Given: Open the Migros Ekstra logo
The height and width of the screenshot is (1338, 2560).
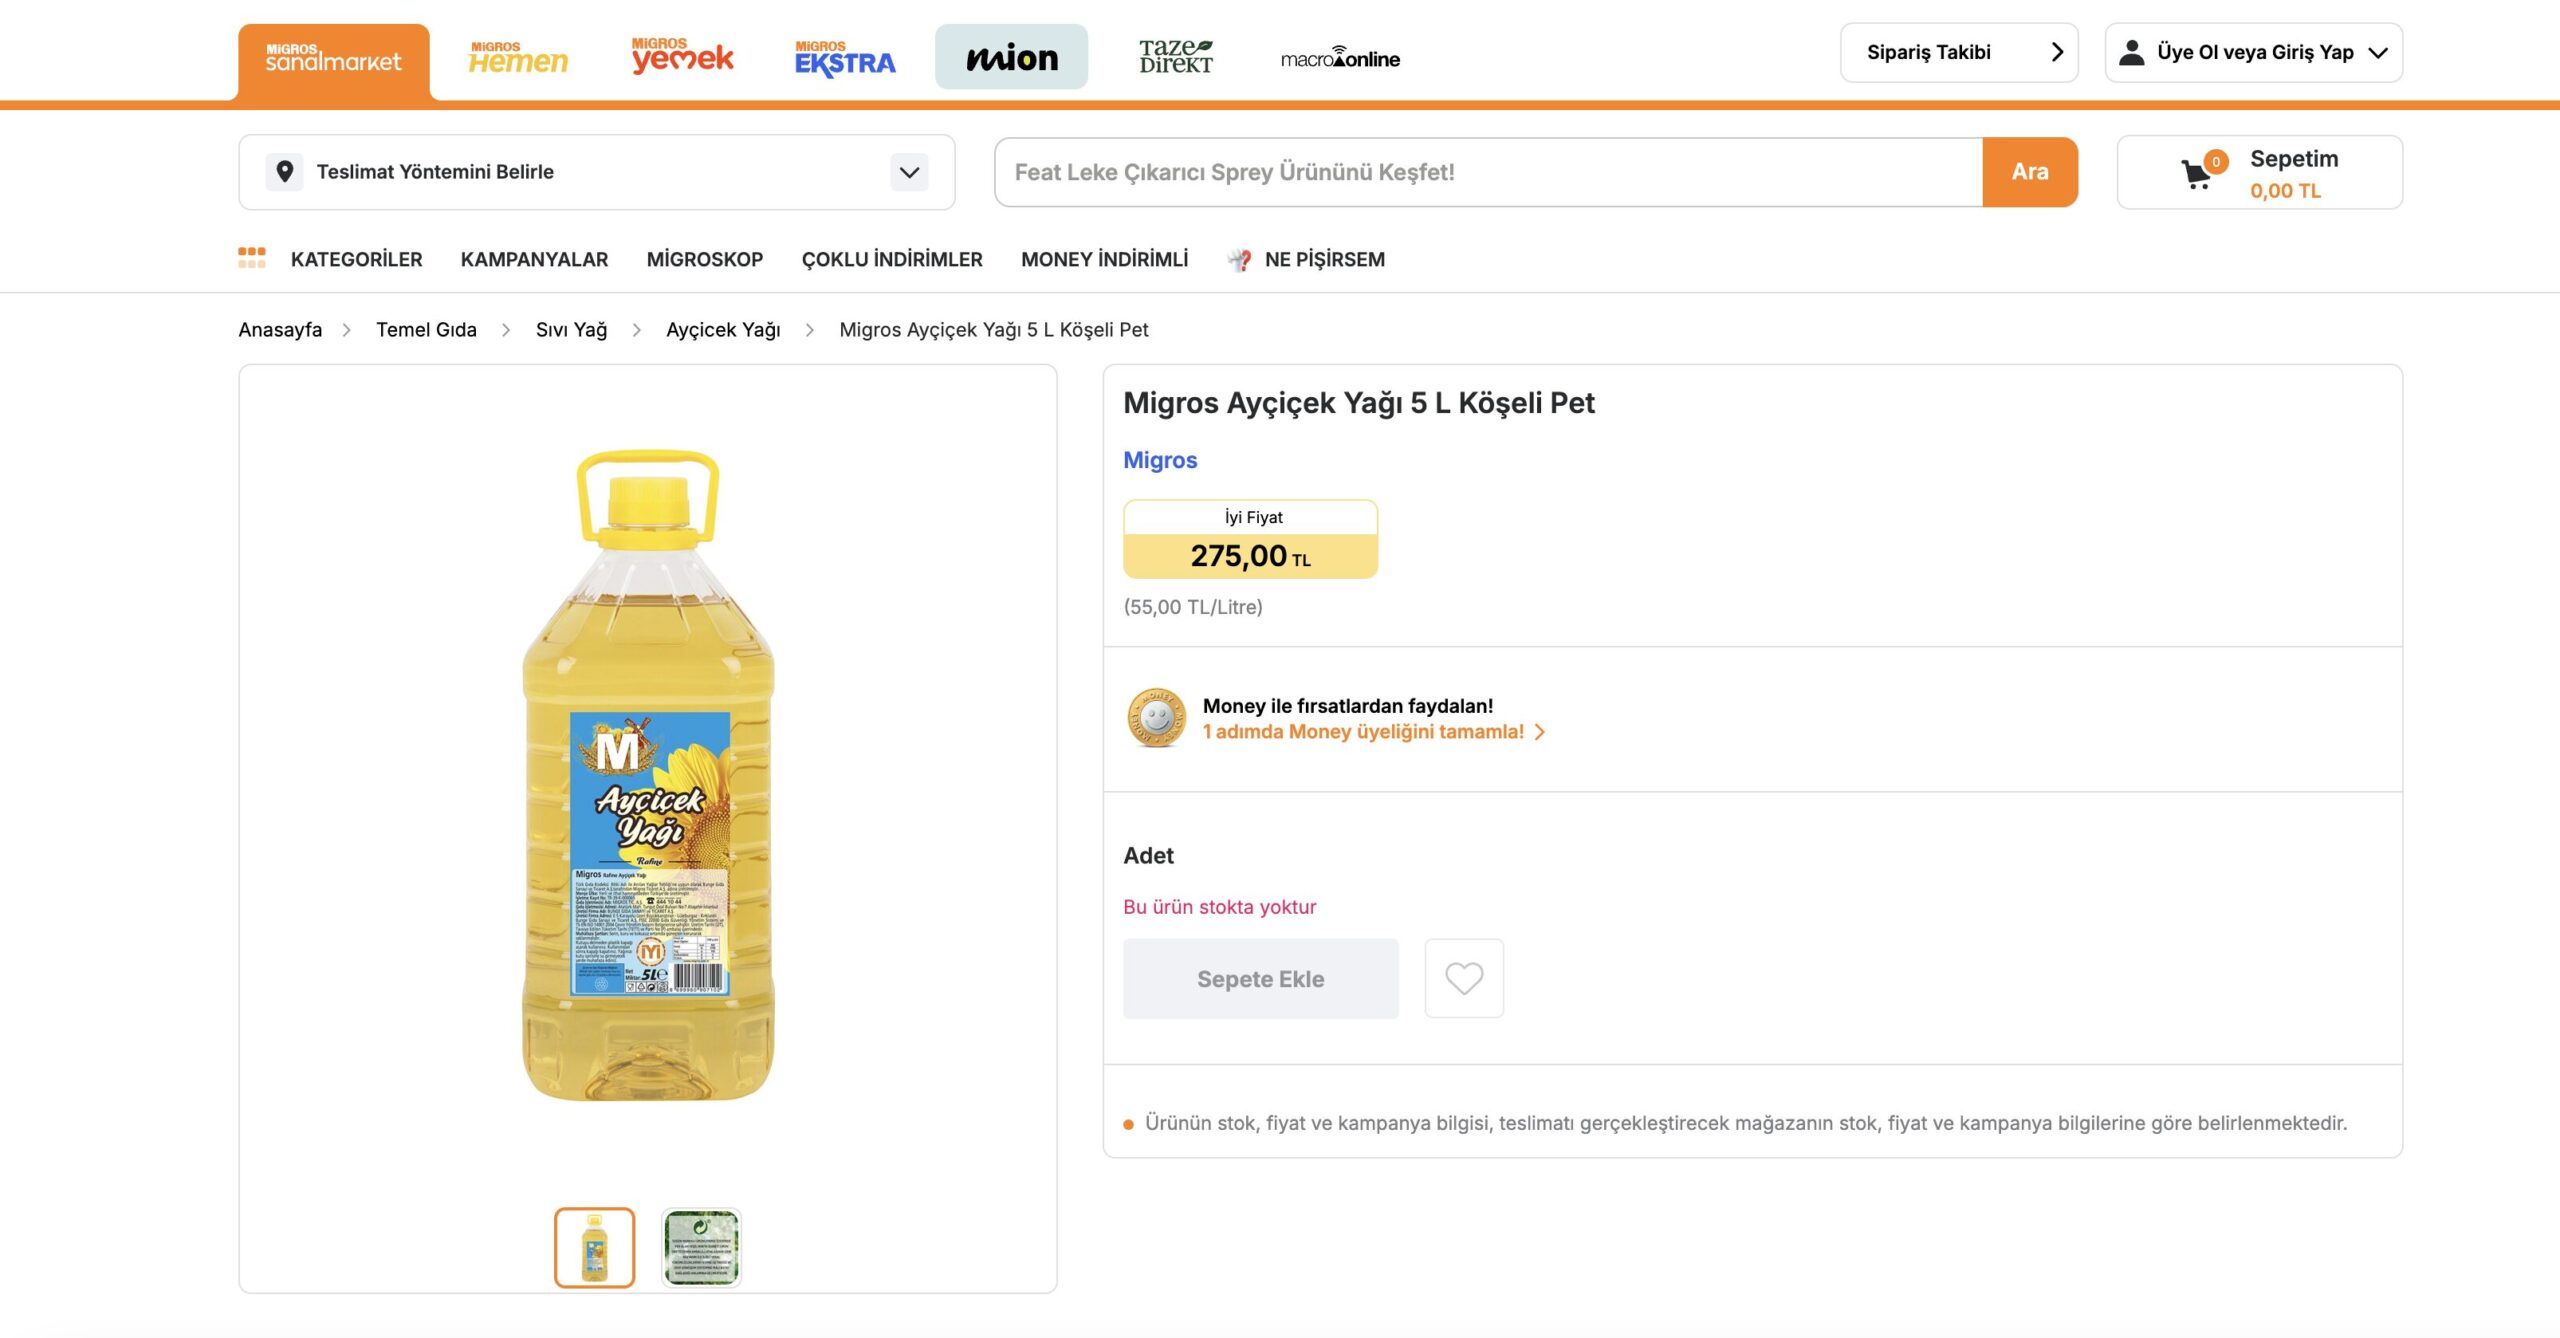Looking at the screenshot, I should tap(845, 59).
